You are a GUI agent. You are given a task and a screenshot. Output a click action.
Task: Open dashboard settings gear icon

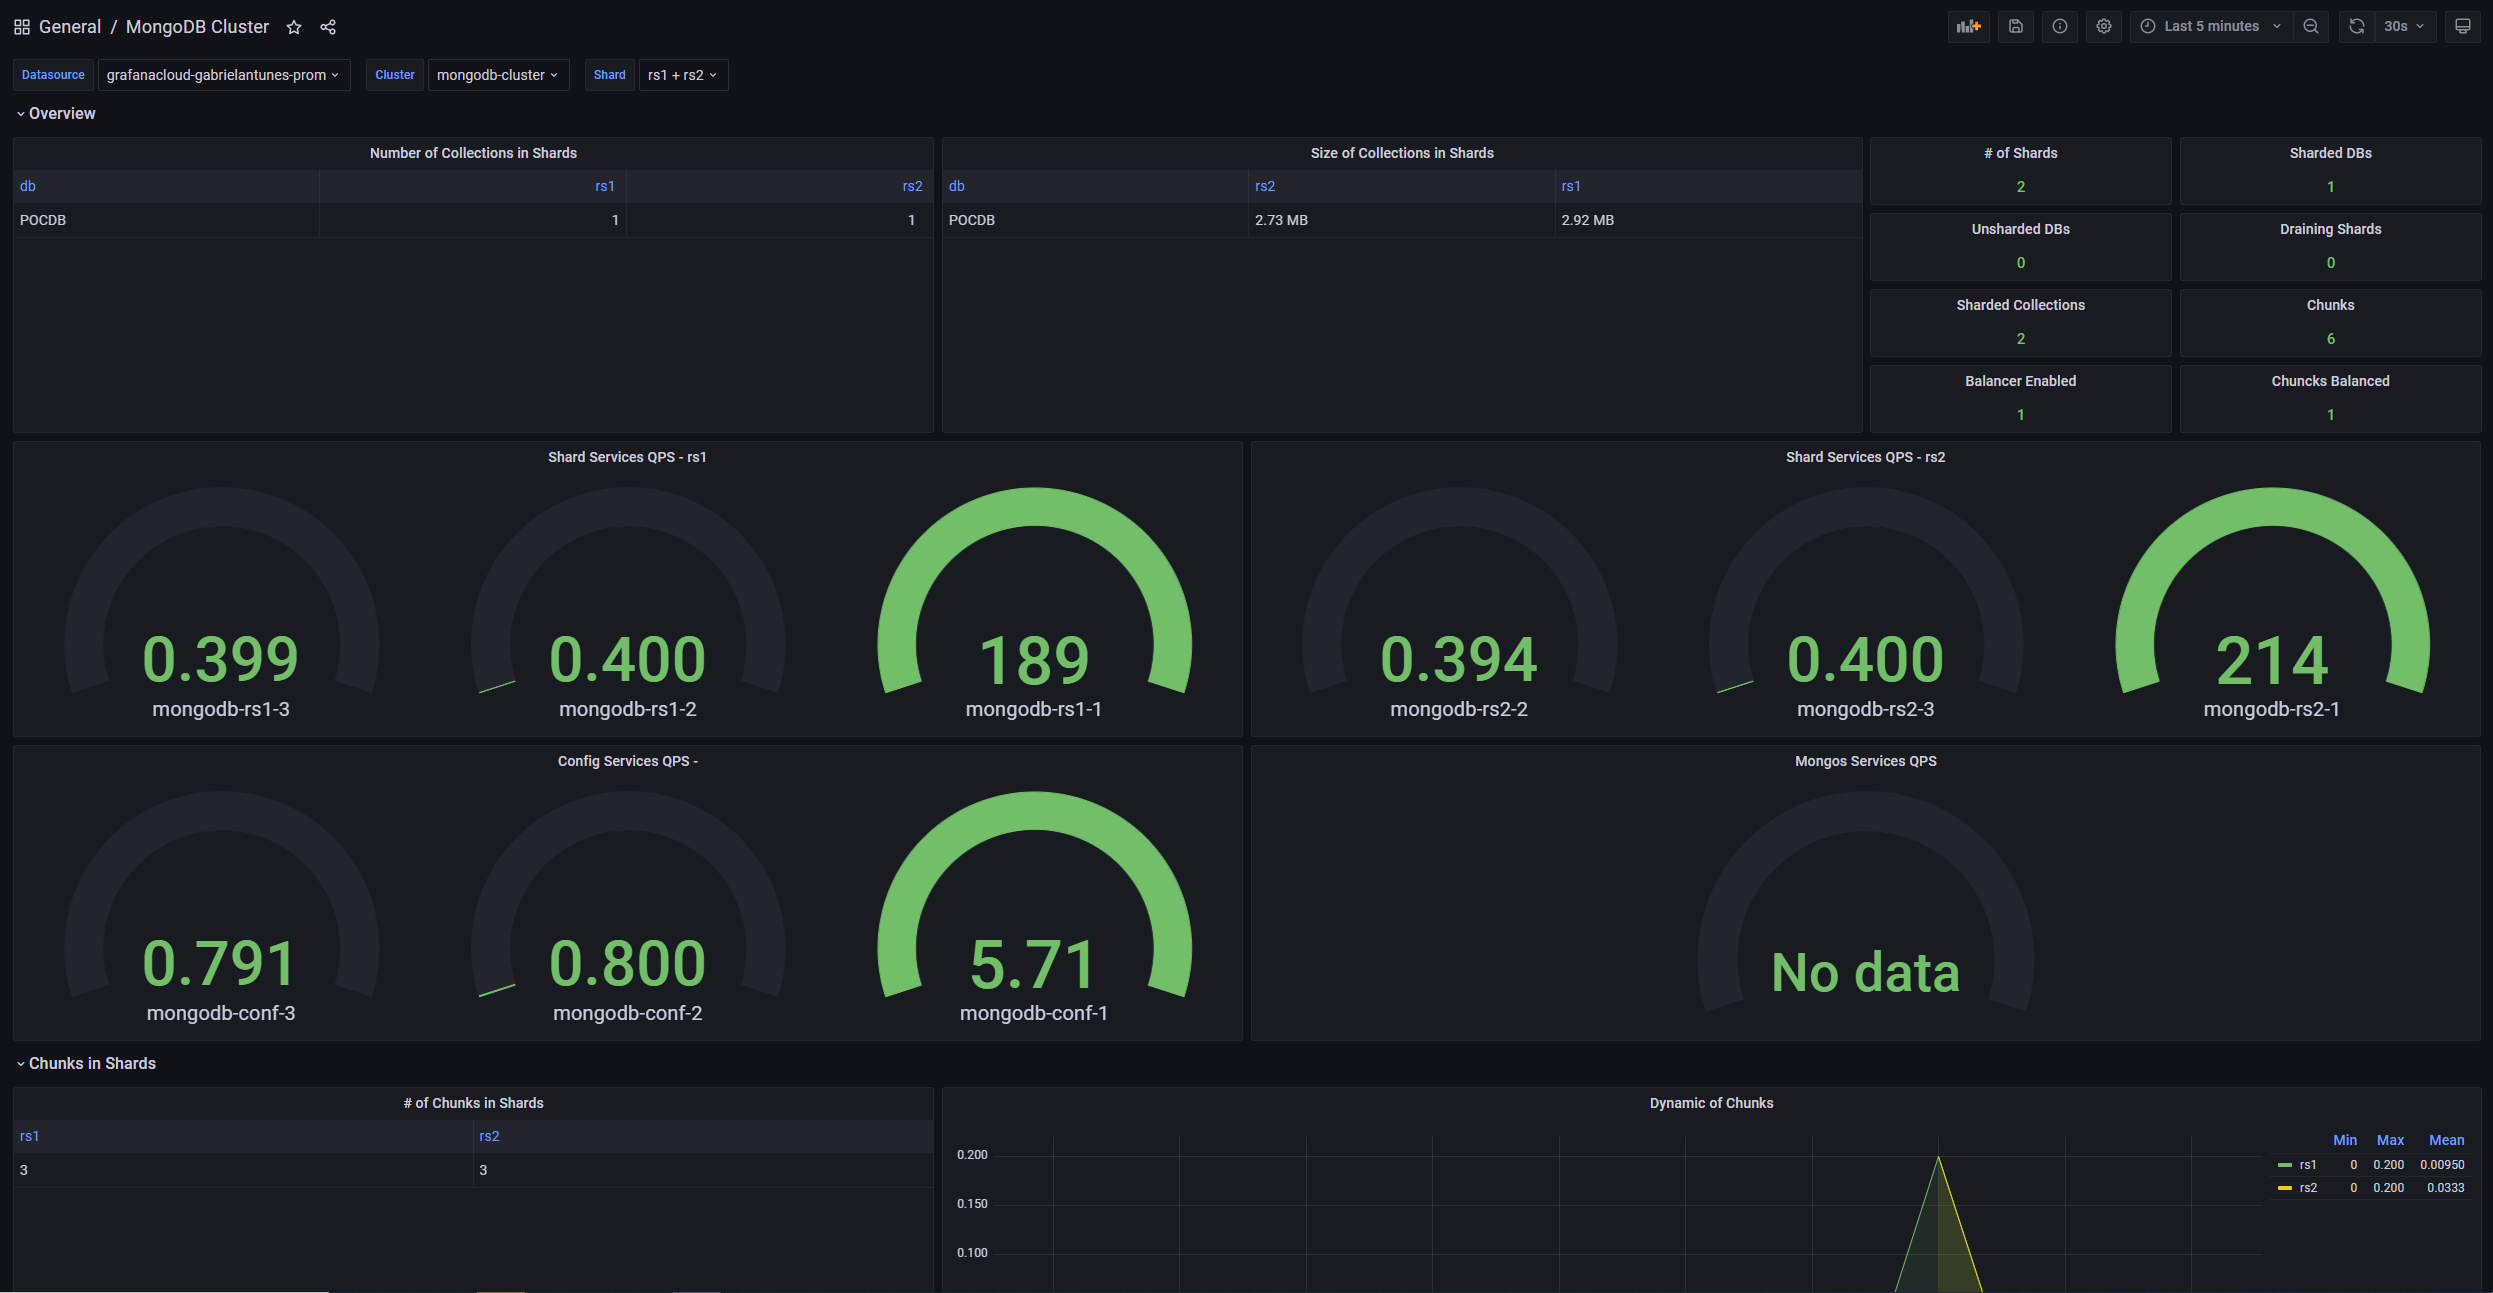click(2103, 27)
